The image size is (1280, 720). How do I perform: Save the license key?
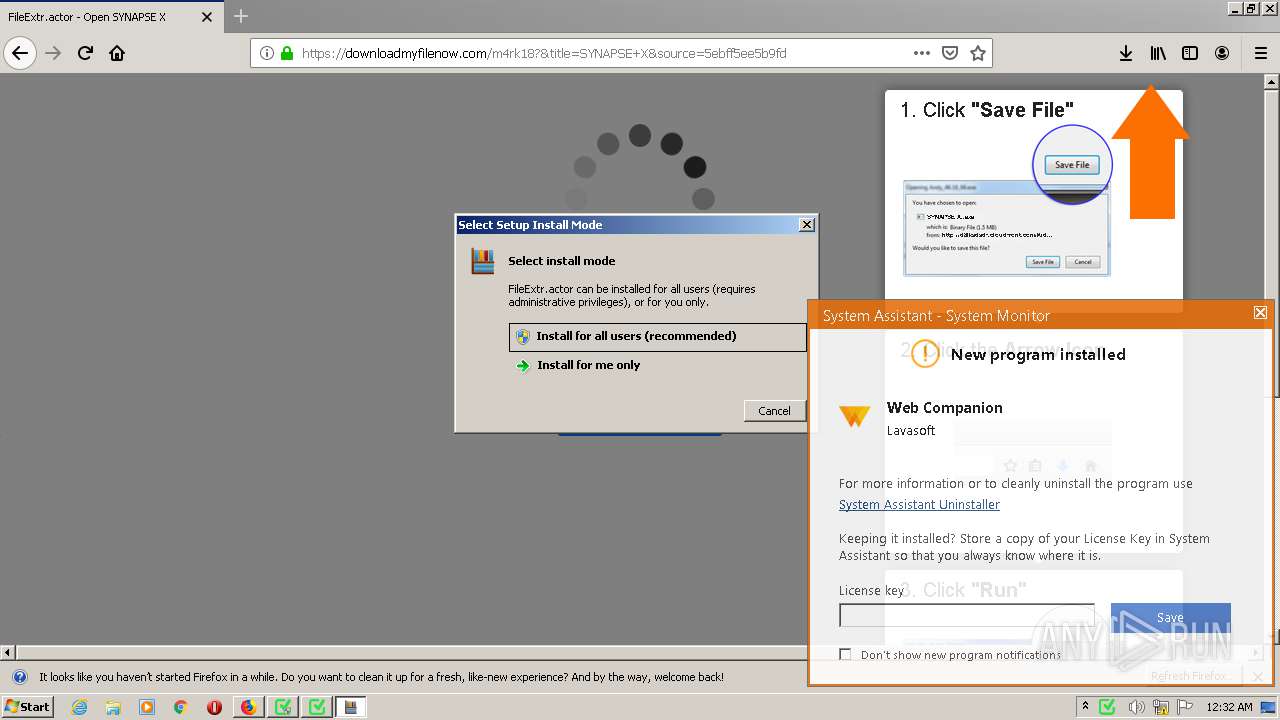click(x=1170, y=618)
